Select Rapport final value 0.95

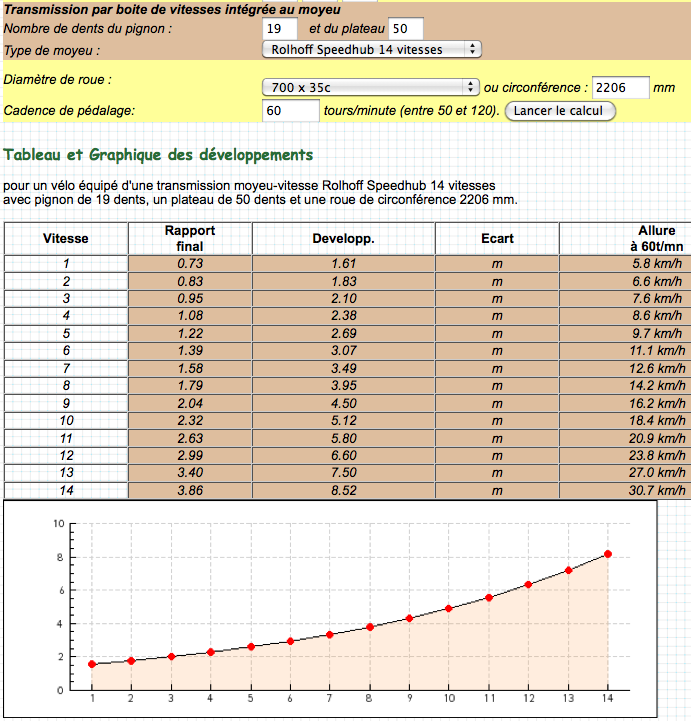click(x=190, y=298)
